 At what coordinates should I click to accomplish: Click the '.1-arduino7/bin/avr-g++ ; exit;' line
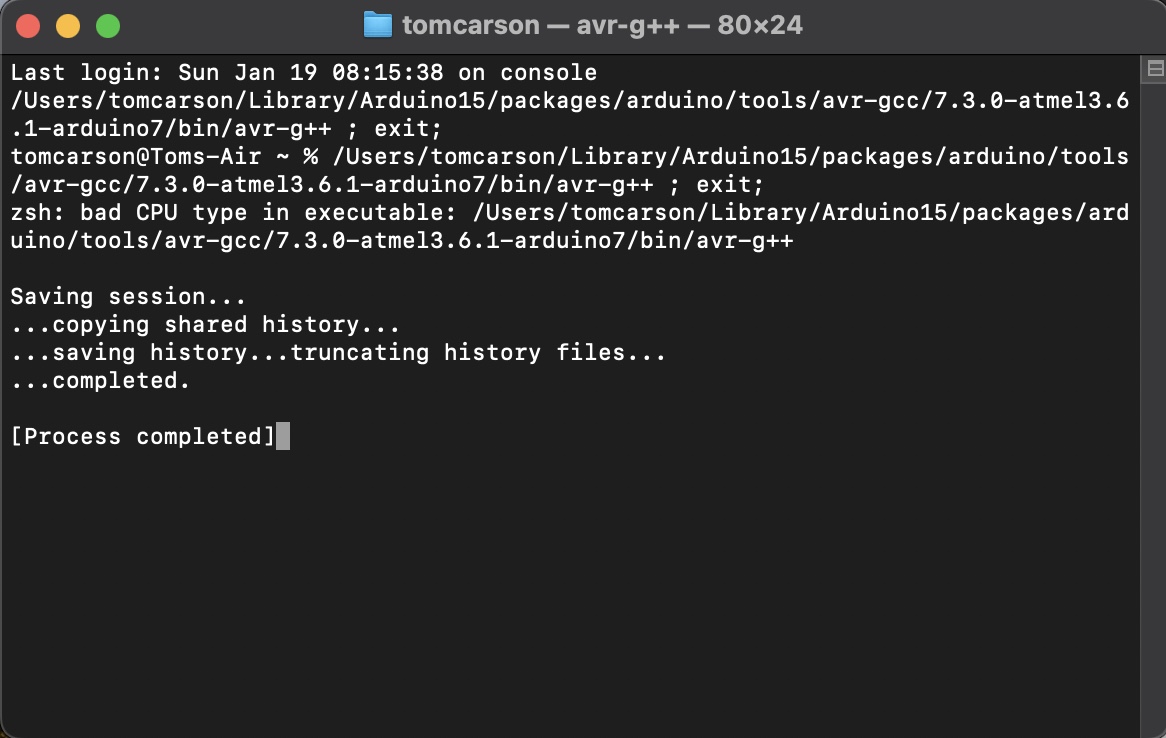(x=226, y=129)
